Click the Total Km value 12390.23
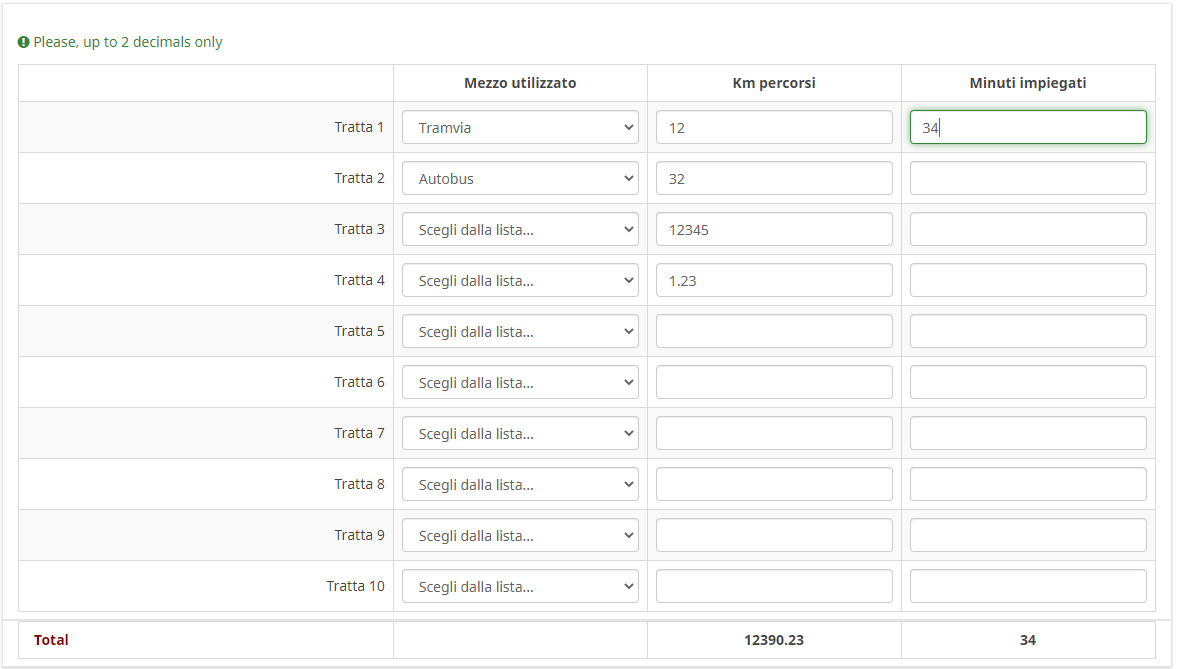The image size is (1178, 669). 774,640
